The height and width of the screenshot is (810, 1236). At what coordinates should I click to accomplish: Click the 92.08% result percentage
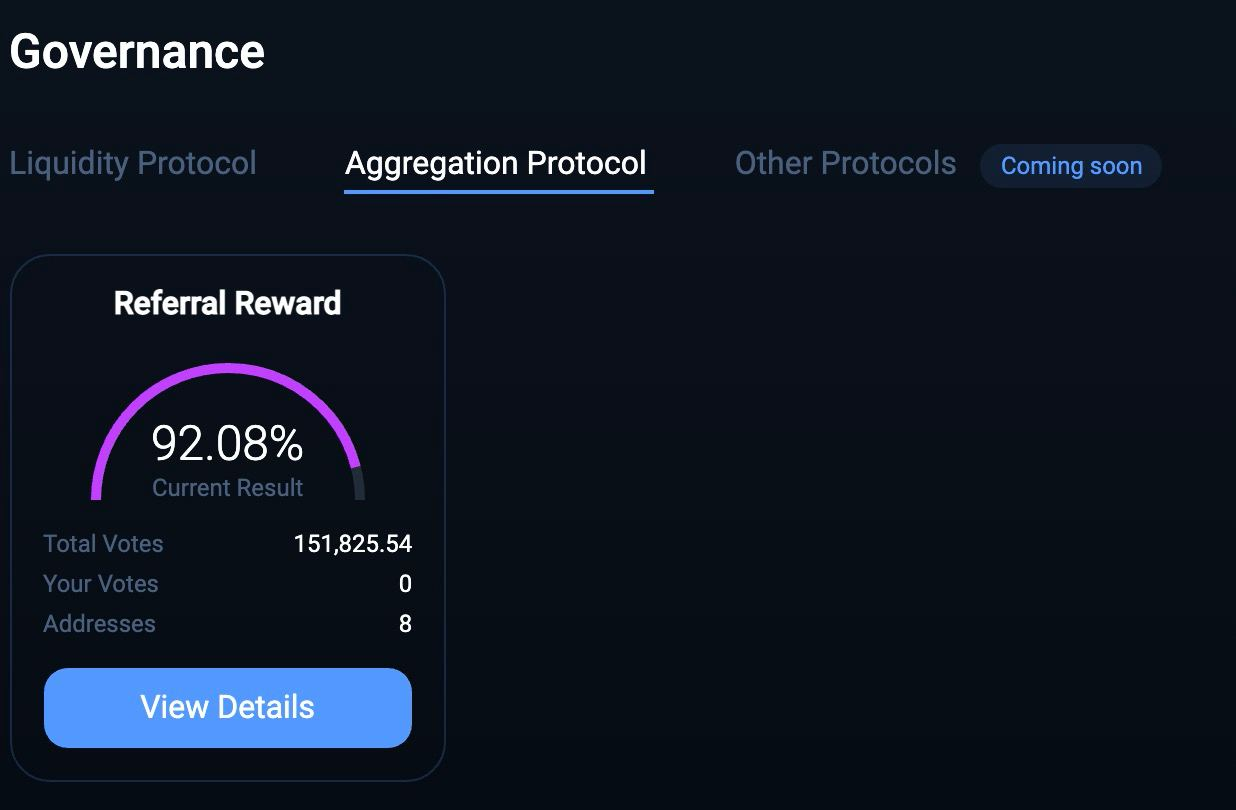(x=228, y=443)
